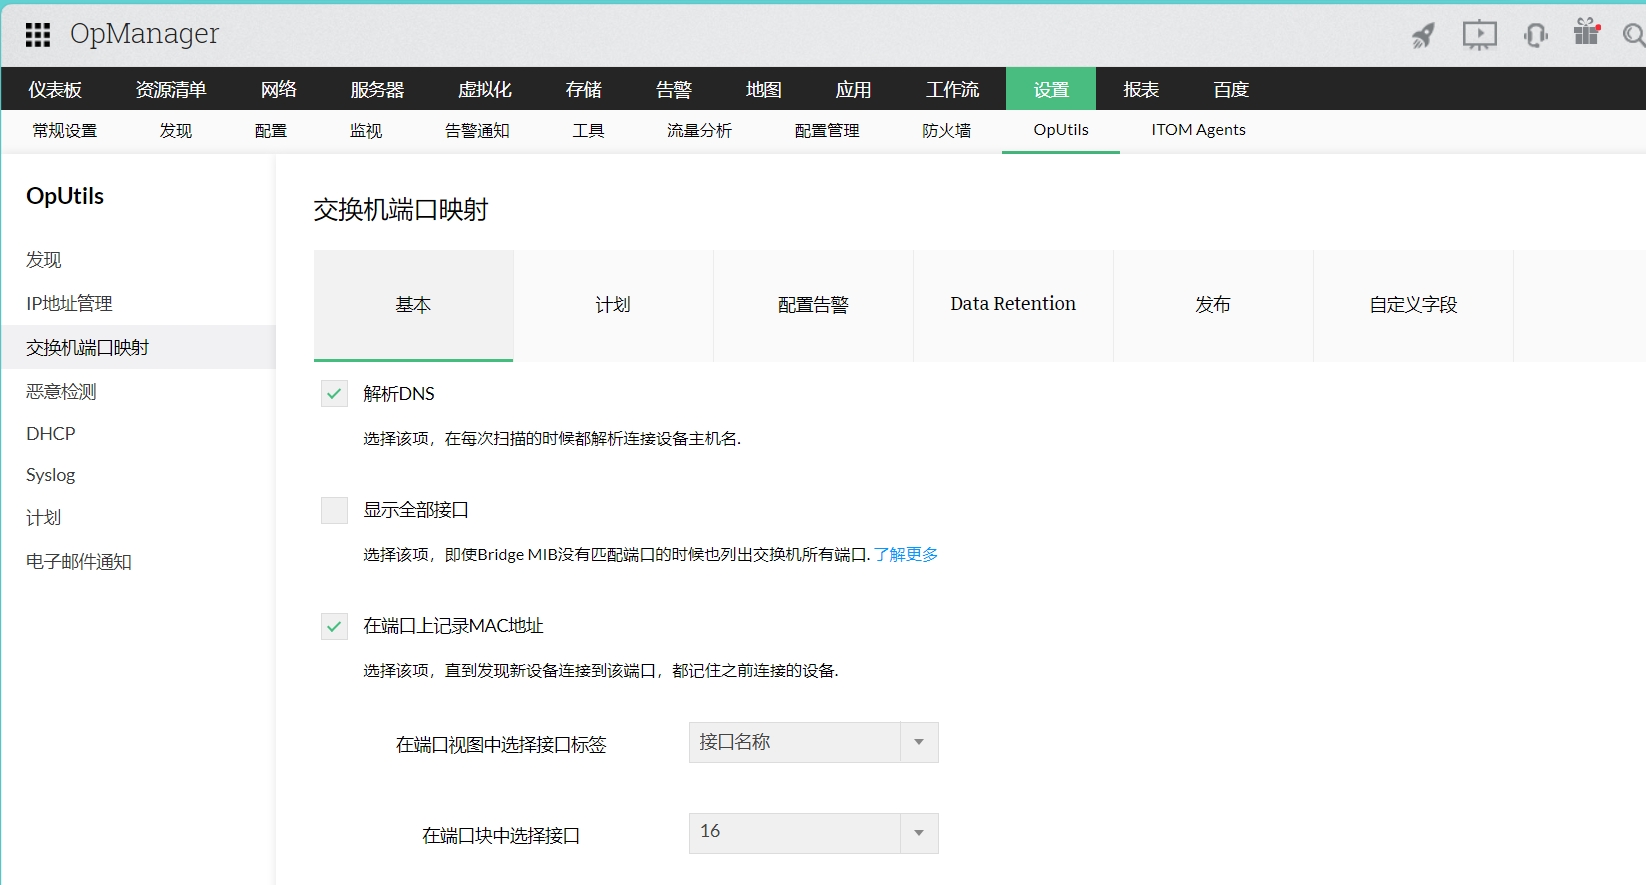Click the magnifier search icon
The image size is (1646, 885).
(x=1633, y=36)
